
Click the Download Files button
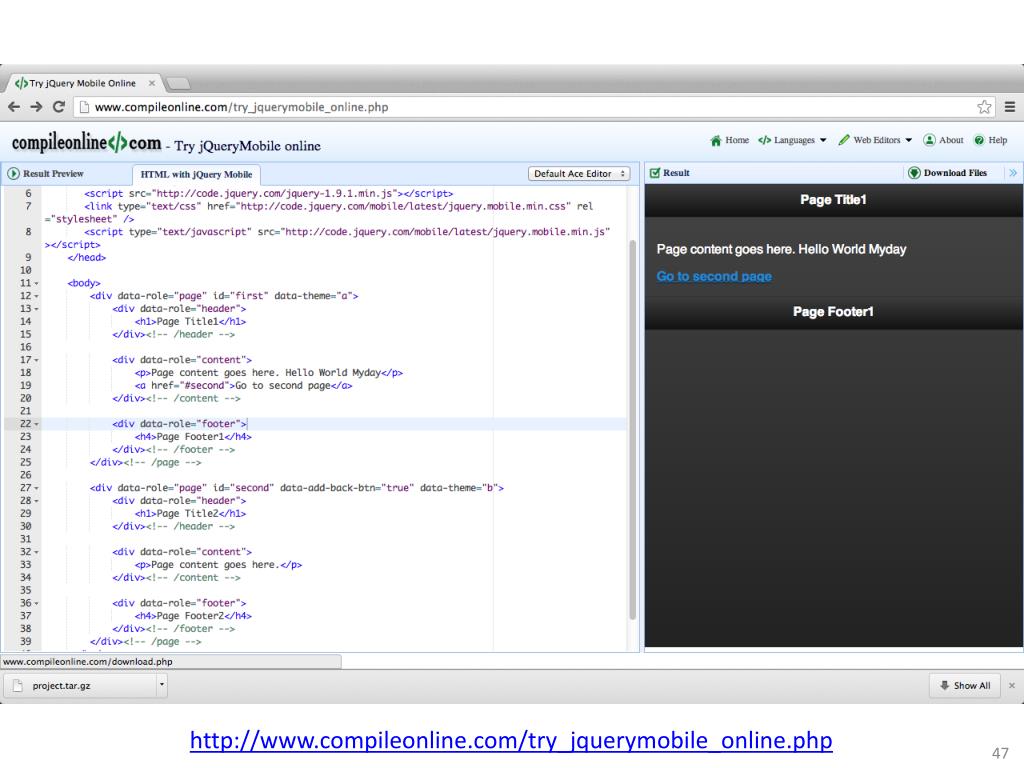948,173
